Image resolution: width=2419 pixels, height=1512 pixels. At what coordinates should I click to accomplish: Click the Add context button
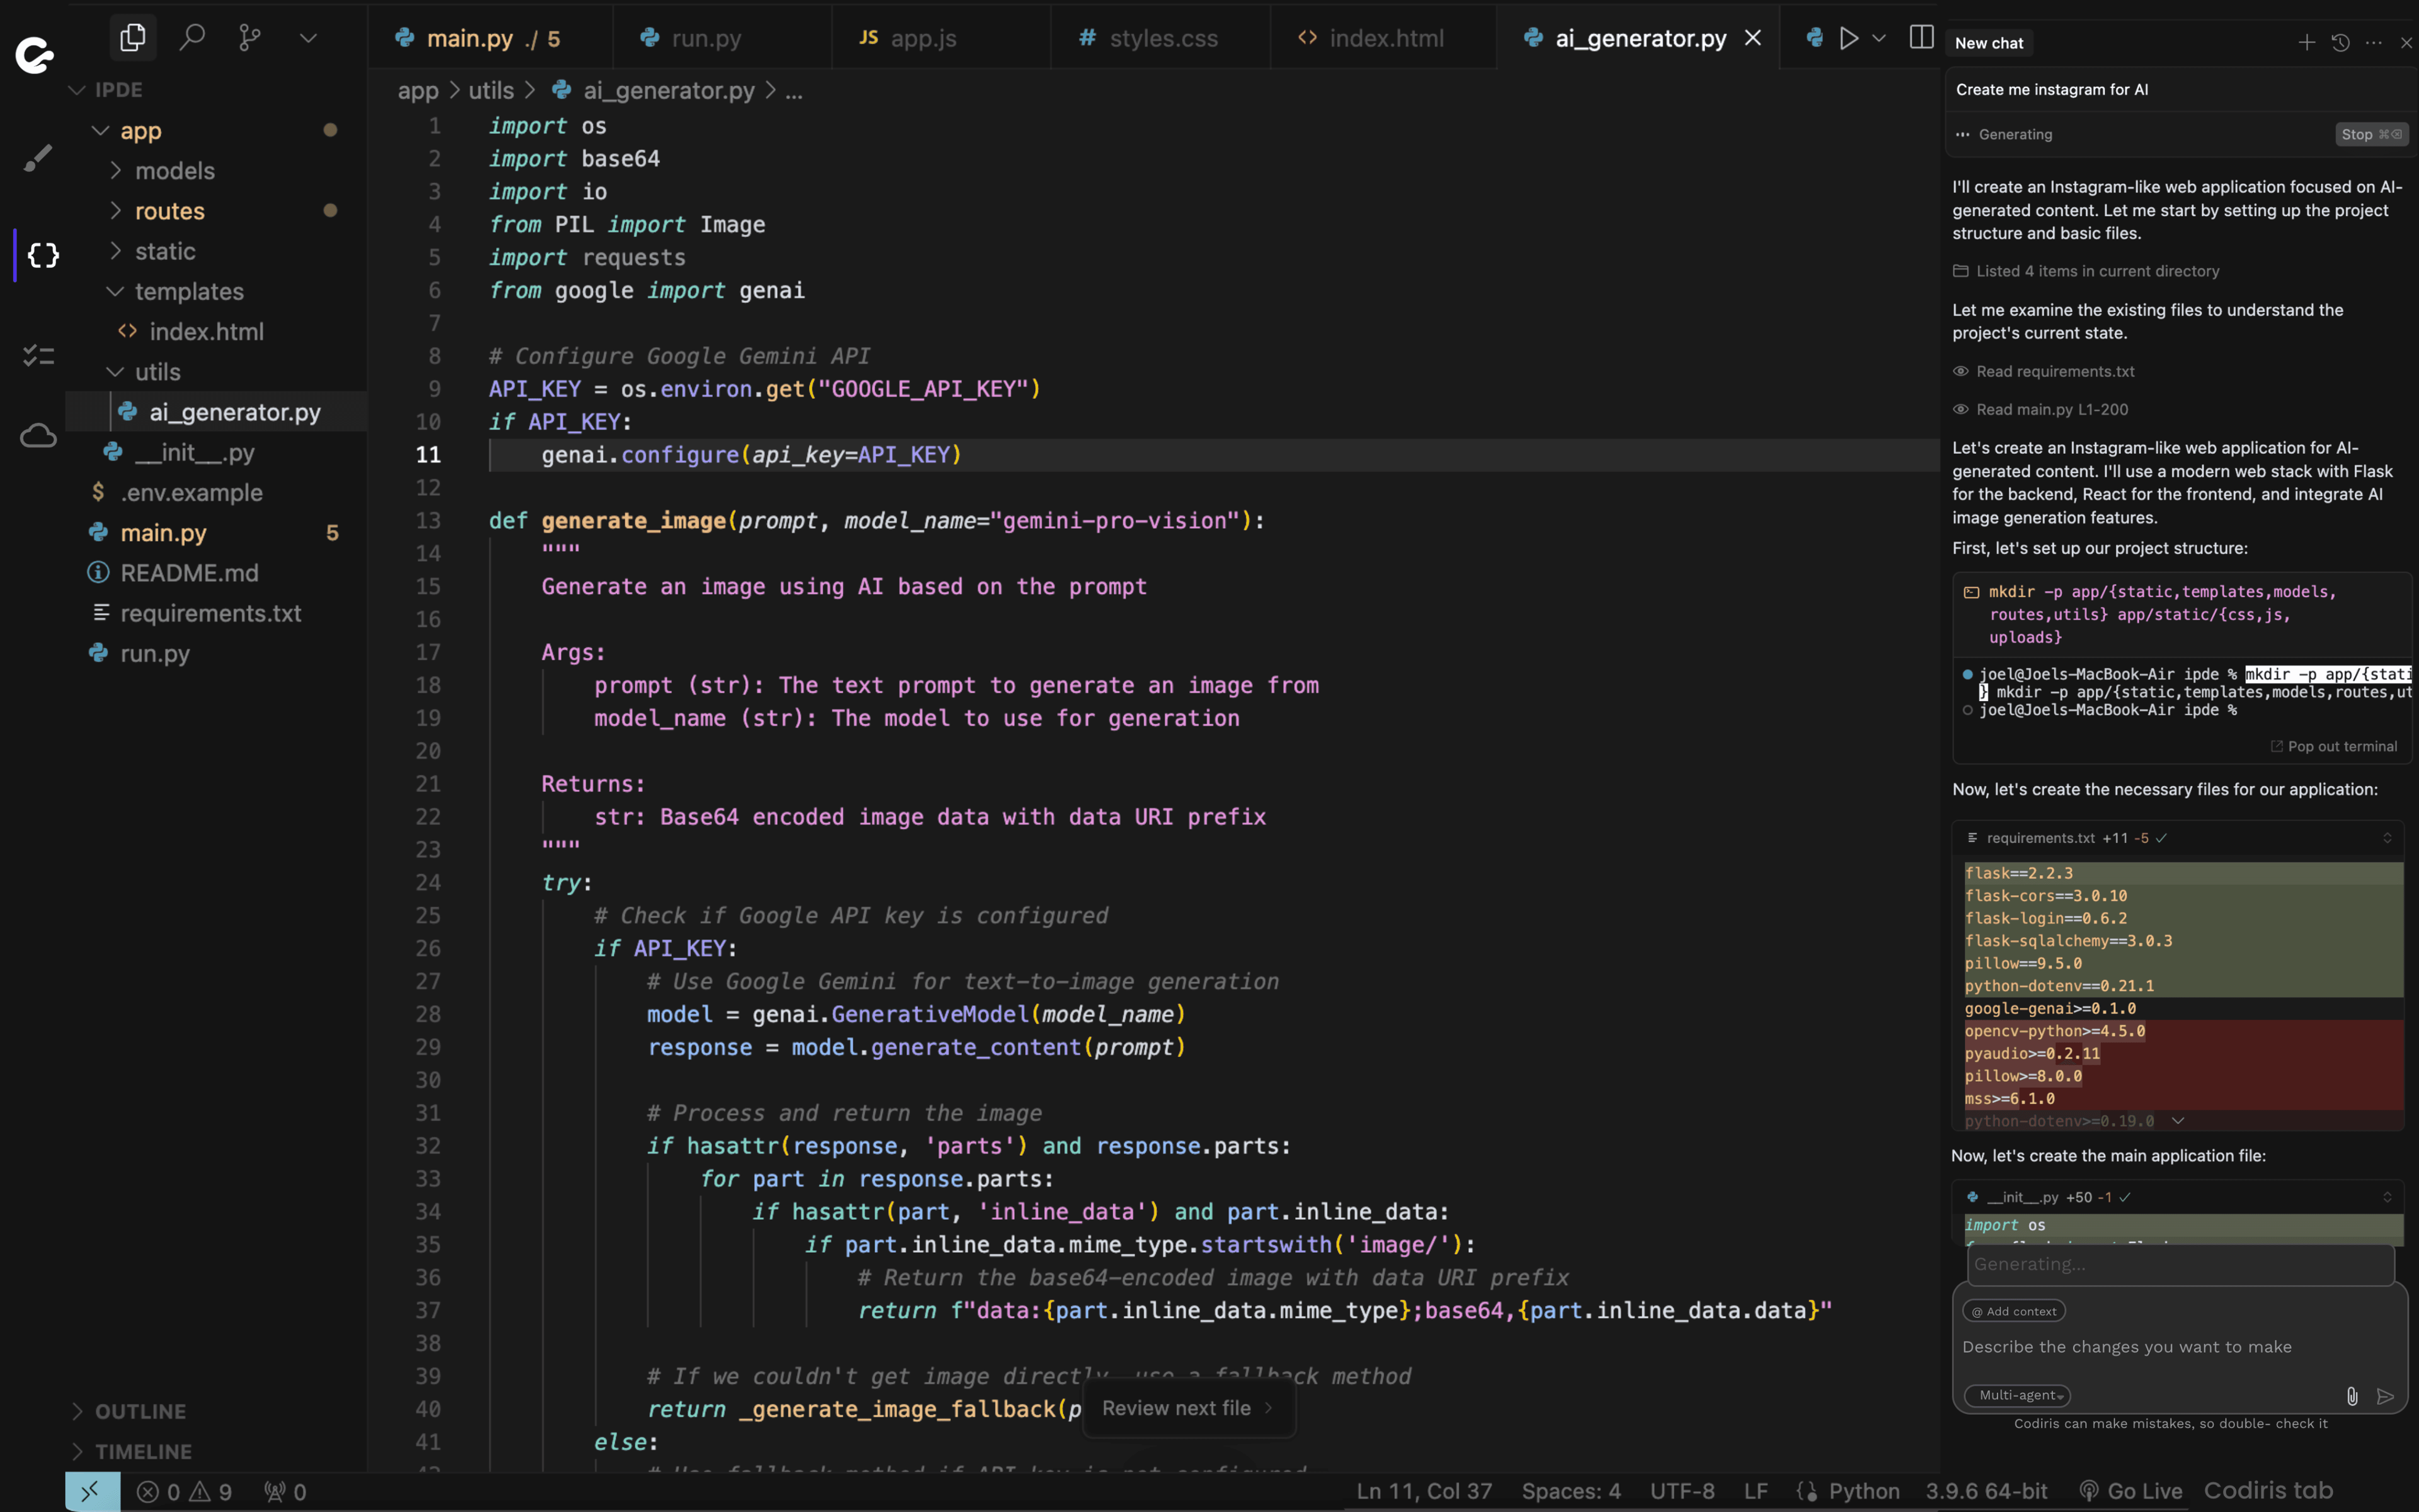(x=2014, y=1311)
